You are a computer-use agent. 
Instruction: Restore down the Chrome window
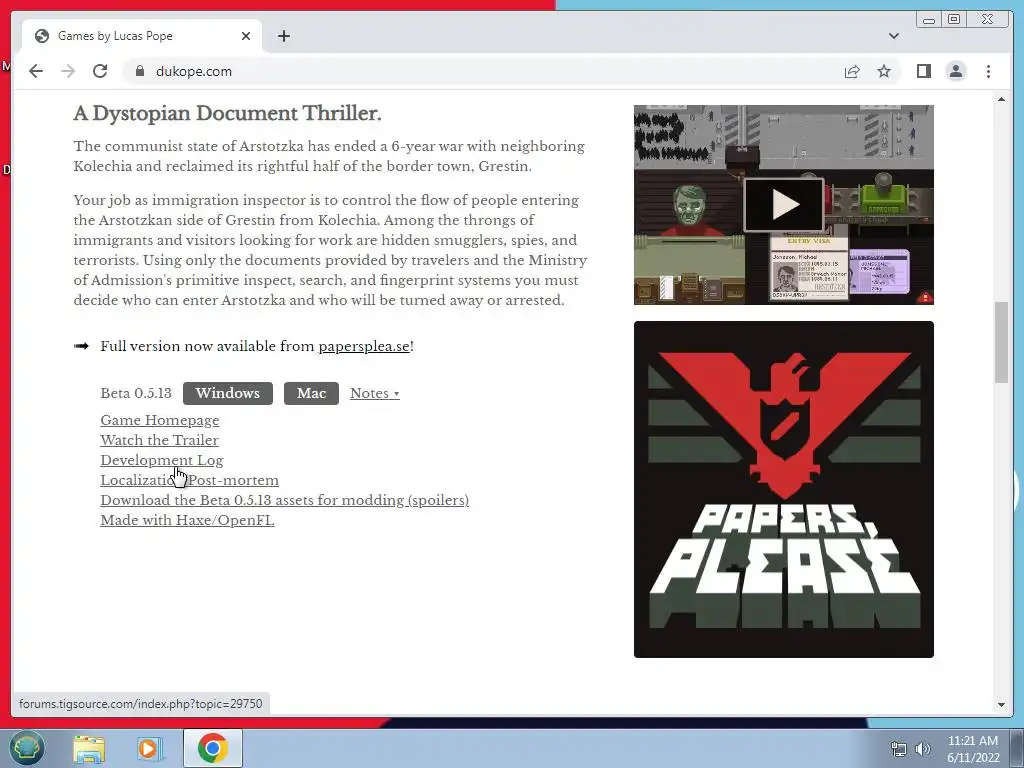click(954, 20)
